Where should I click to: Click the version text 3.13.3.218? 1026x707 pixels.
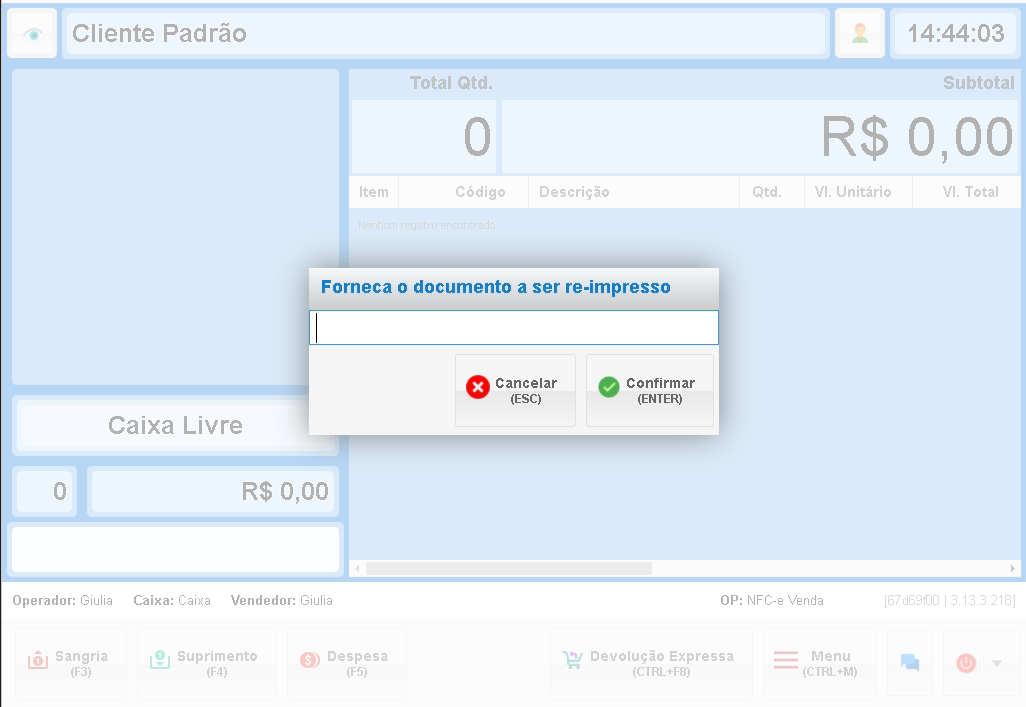click(982, 600)
